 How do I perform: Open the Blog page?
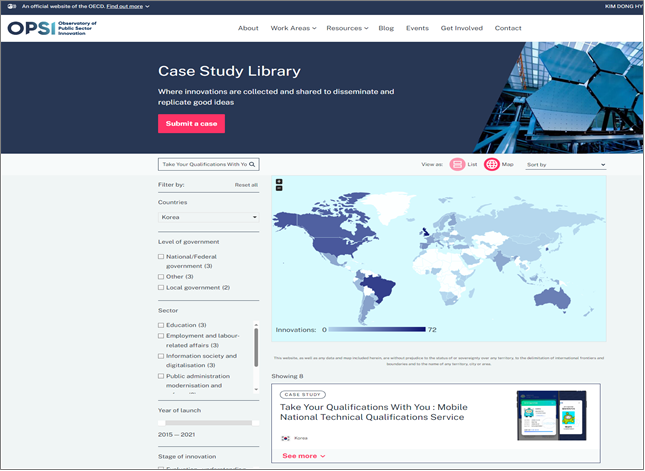[x=386, y=28]
